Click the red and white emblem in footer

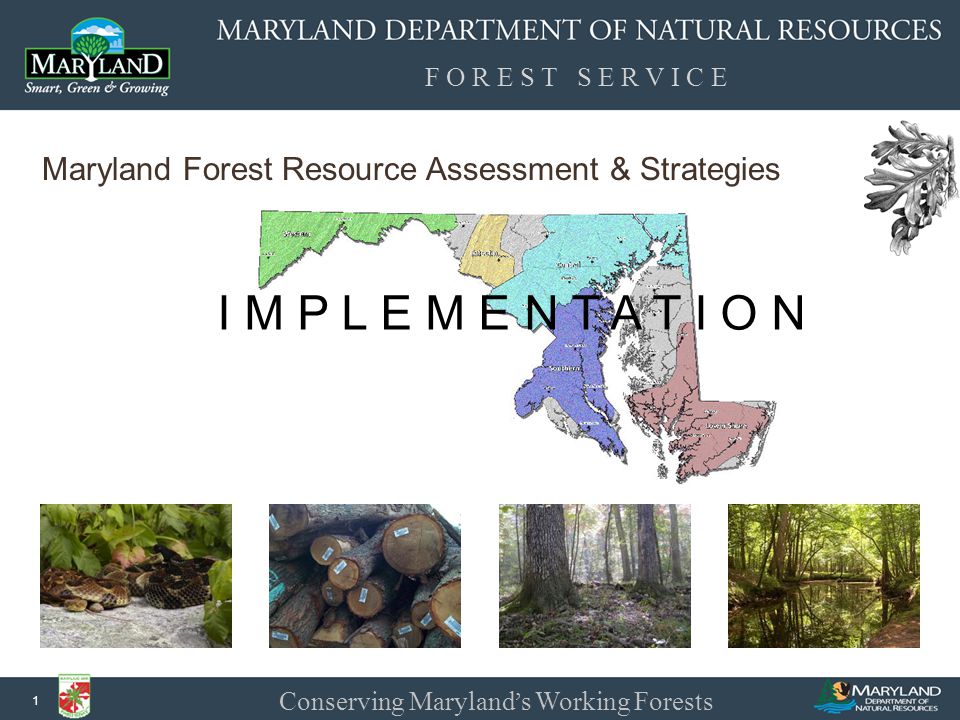pos(74,696)
